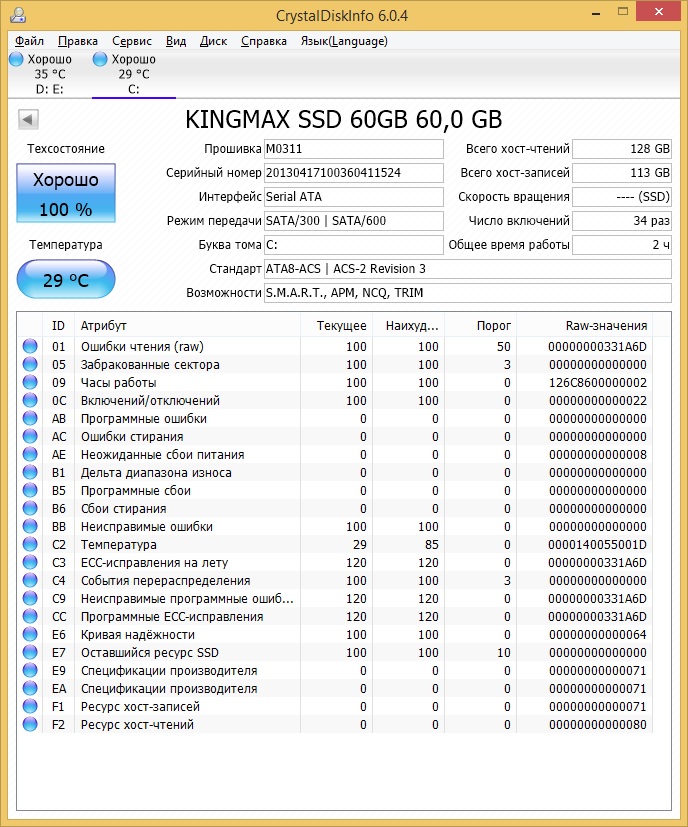Click status orb for AB Программные ошибки
Viewport: 688px width, 827px height.
[x=30, y=418]
